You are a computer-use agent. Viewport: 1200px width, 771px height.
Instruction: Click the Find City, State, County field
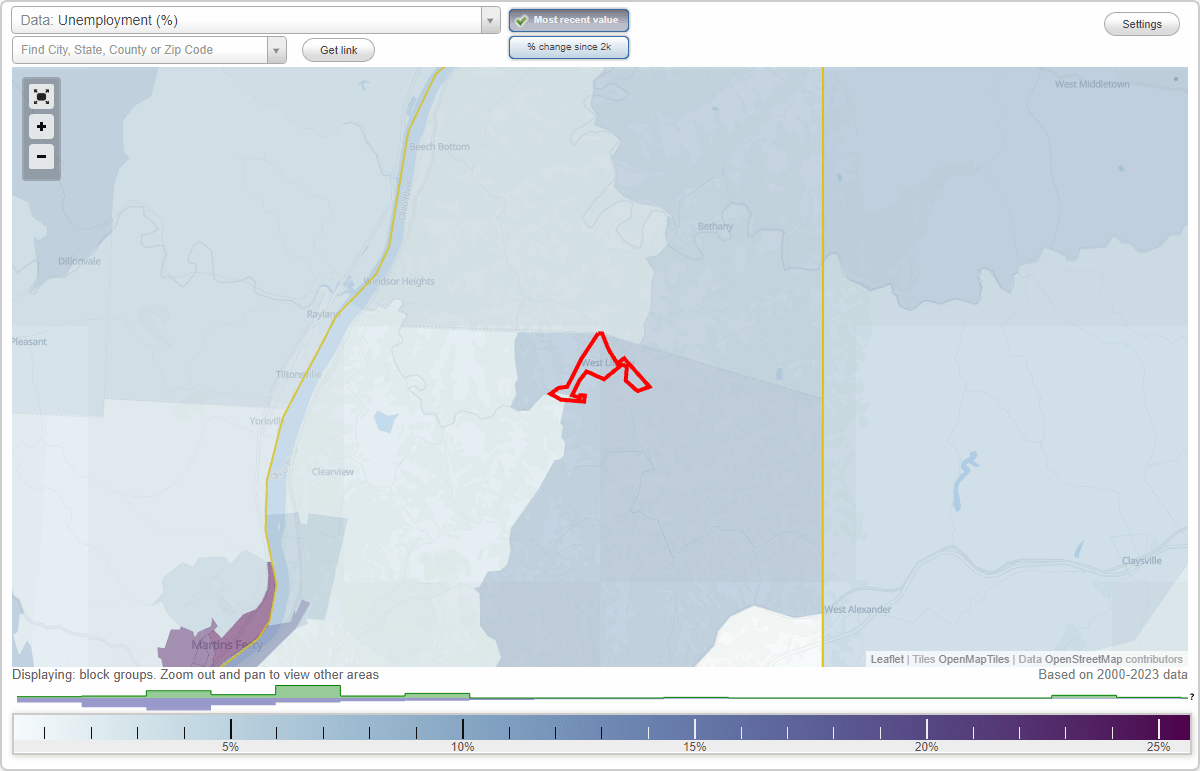tap(140, 50)
